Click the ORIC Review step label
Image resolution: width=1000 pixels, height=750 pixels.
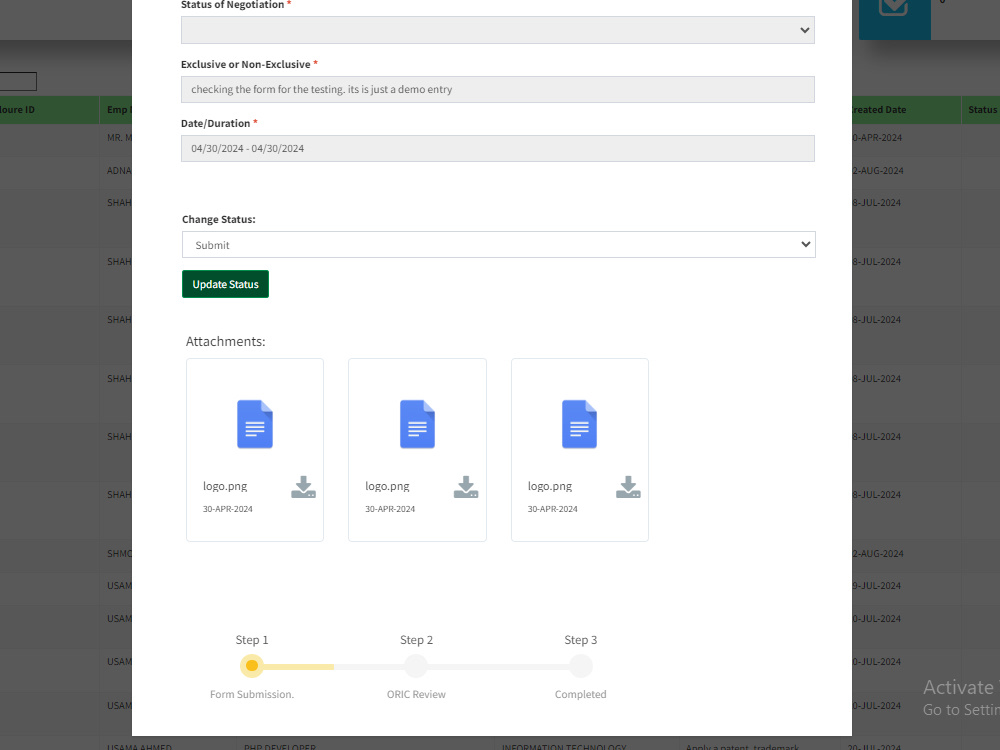pos(416,694)
